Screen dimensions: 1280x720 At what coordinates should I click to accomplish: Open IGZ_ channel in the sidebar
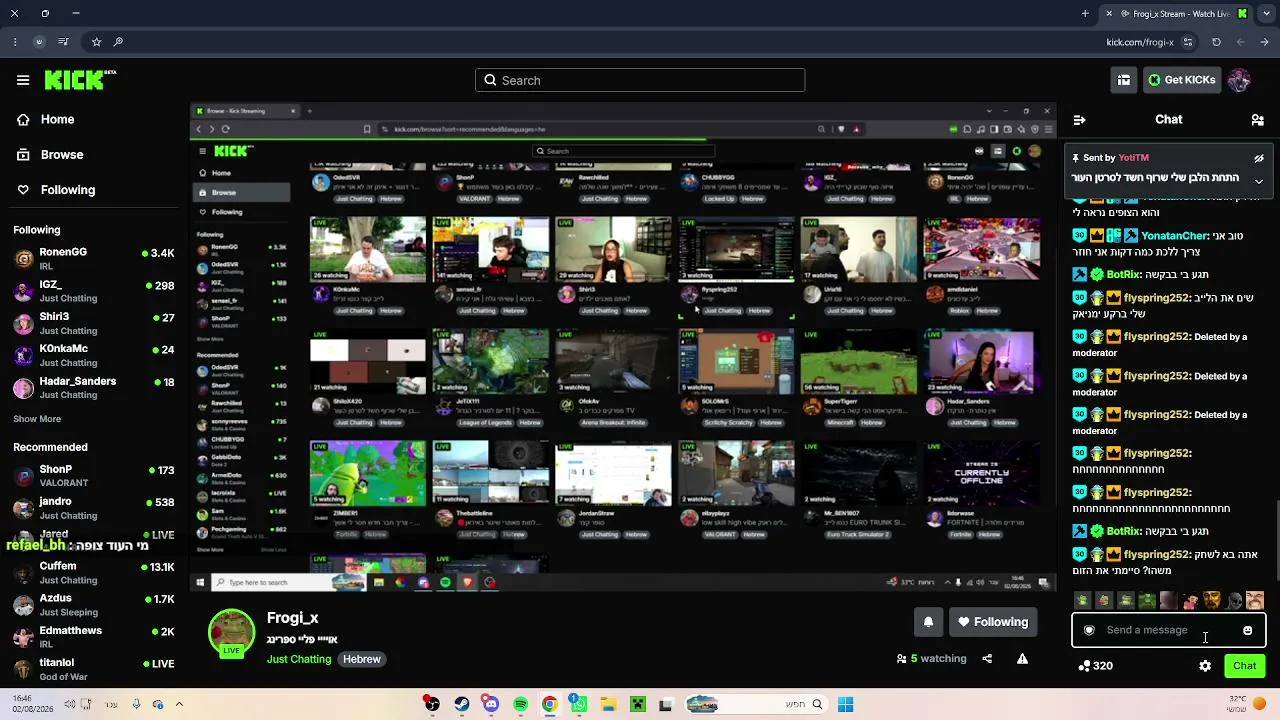(95, 290)
